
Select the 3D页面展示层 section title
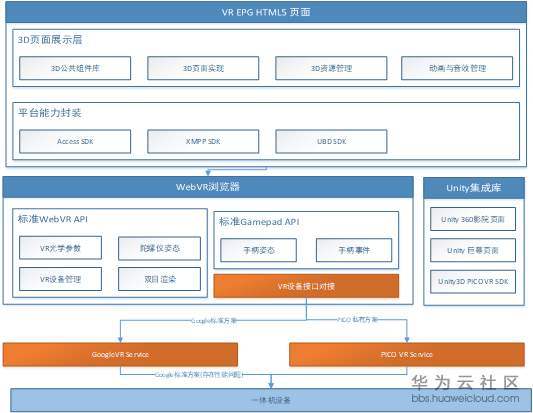pyautogui.click(x=50, y=40)
